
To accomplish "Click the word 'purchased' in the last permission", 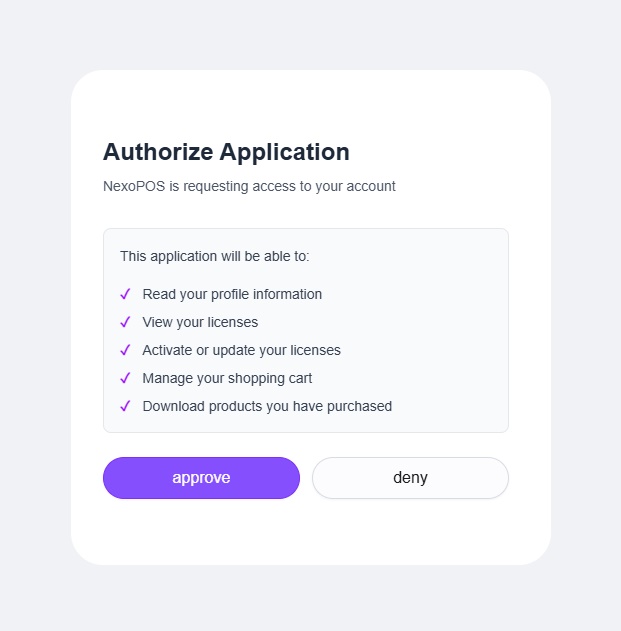I will coord(359,406).
